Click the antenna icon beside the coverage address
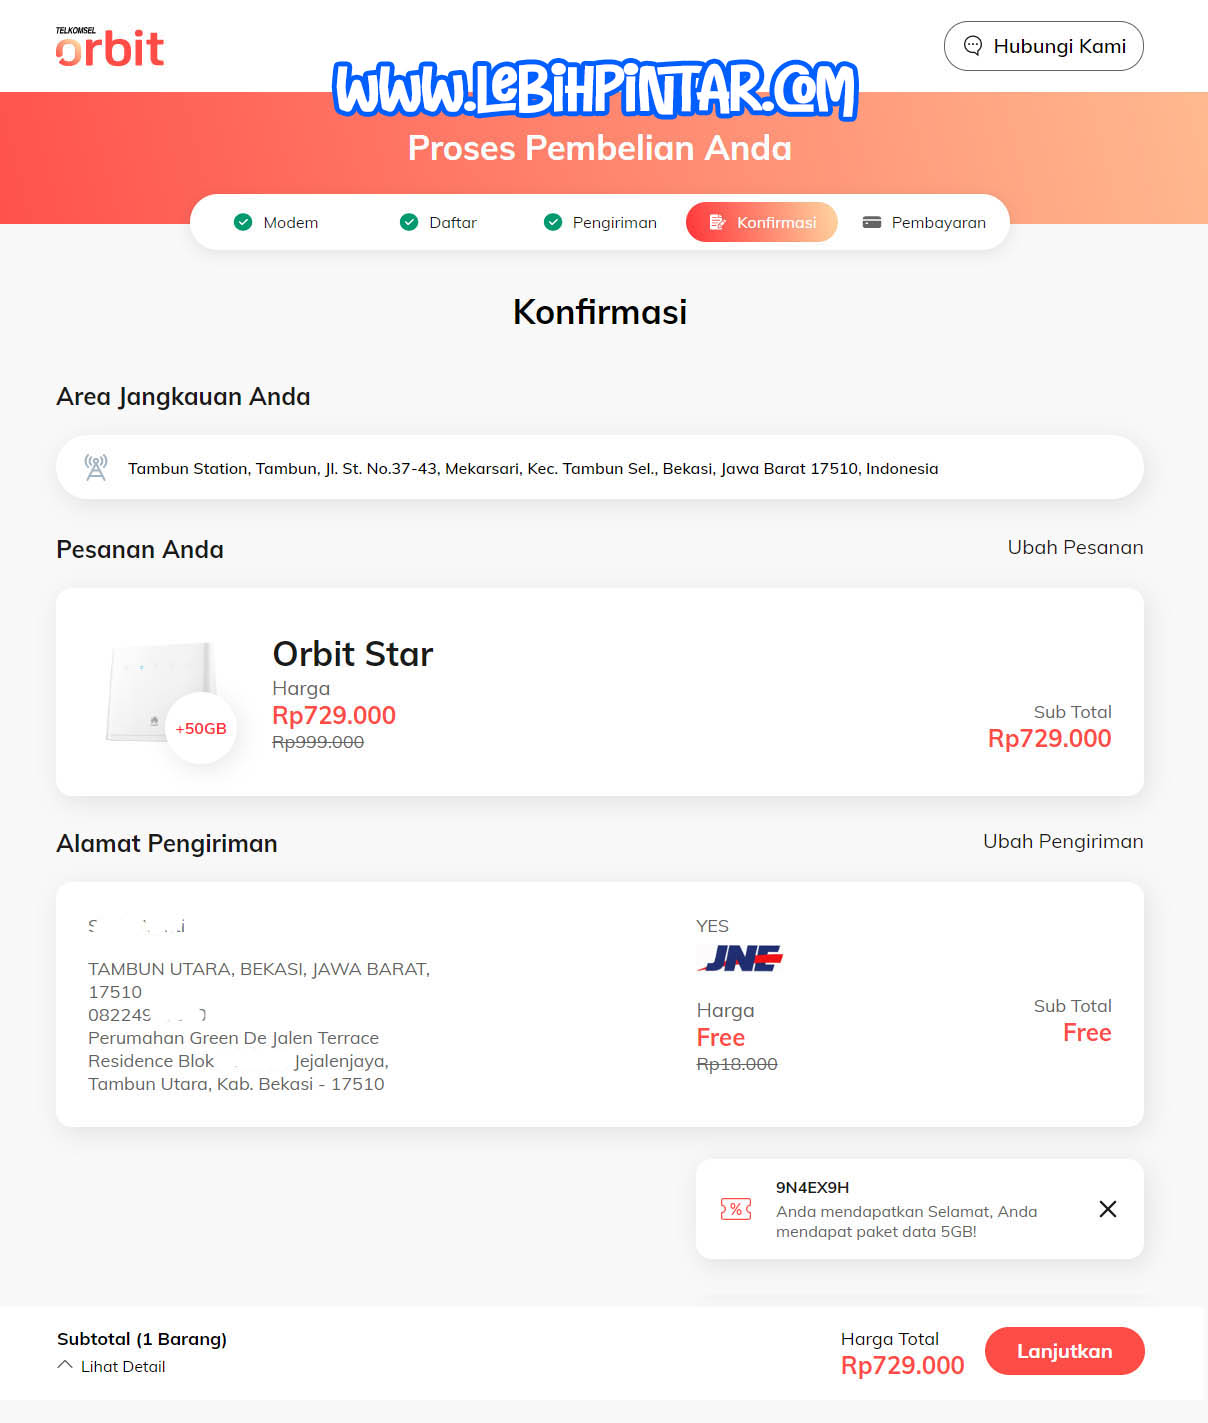1208x1423 pixels. pos(96,467)
